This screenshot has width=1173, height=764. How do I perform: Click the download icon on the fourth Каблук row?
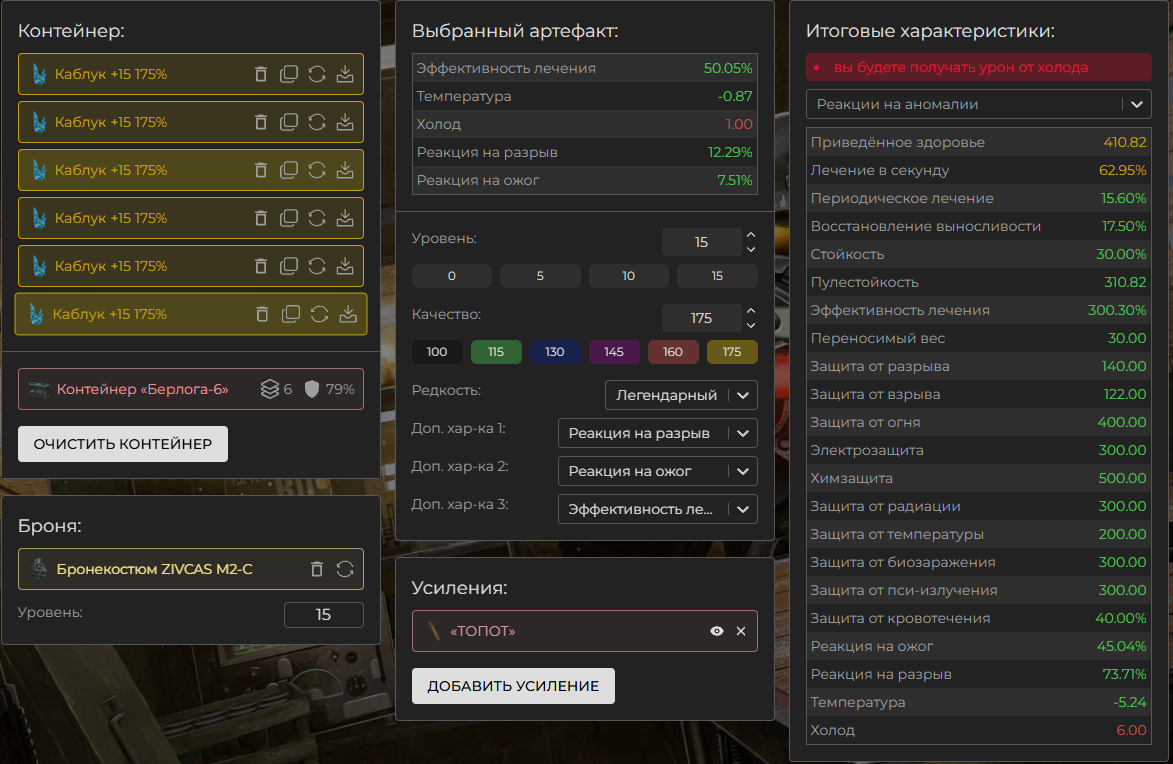point(345,218)
